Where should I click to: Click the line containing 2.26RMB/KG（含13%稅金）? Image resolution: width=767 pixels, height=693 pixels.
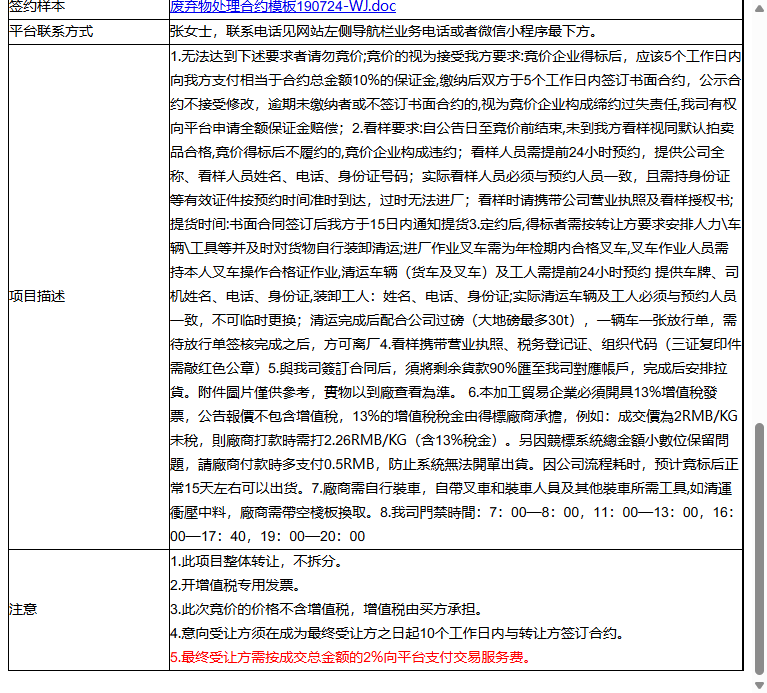click(450, 441)
